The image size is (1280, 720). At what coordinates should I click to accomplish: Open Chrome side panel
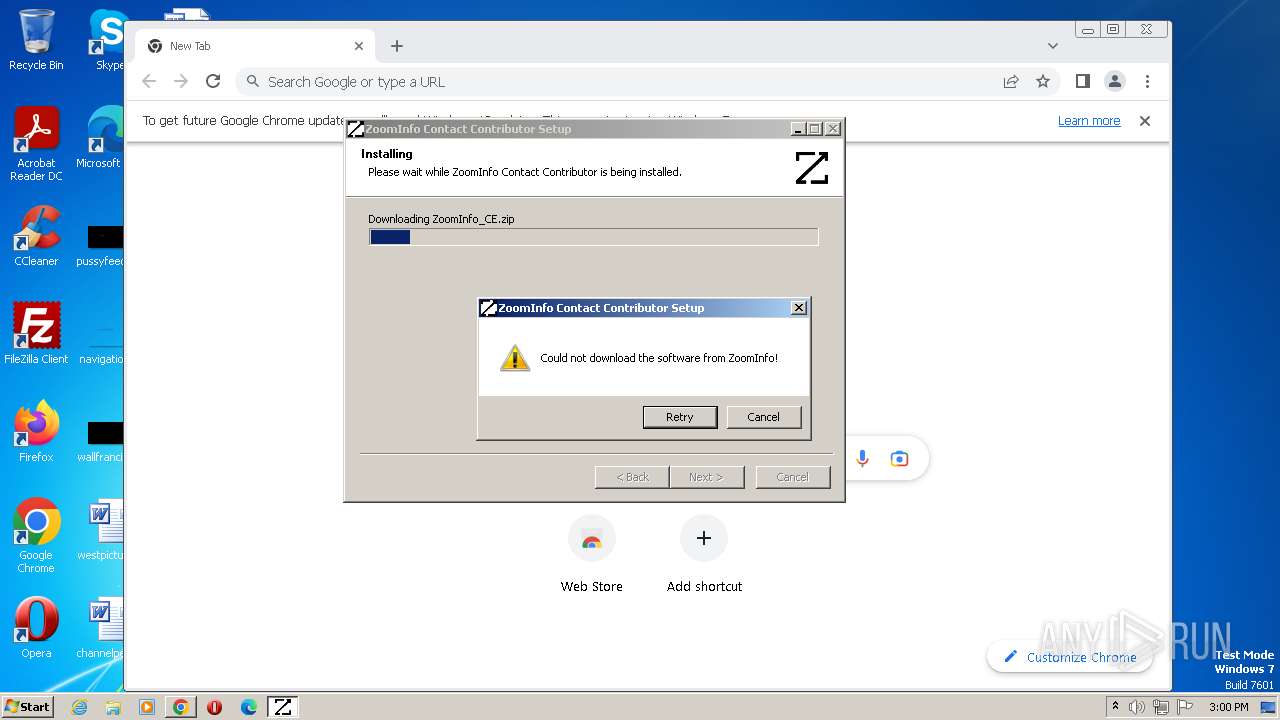[x=1082, y=81]
